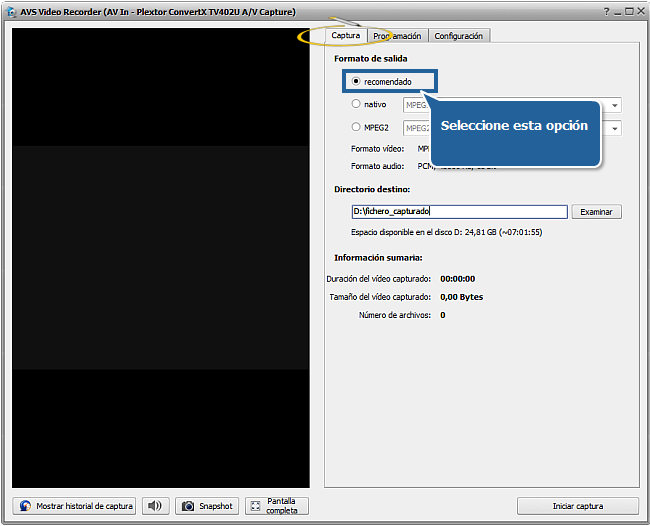
Task: Click the '00:00:00' duration value
Action: point(458,279)
